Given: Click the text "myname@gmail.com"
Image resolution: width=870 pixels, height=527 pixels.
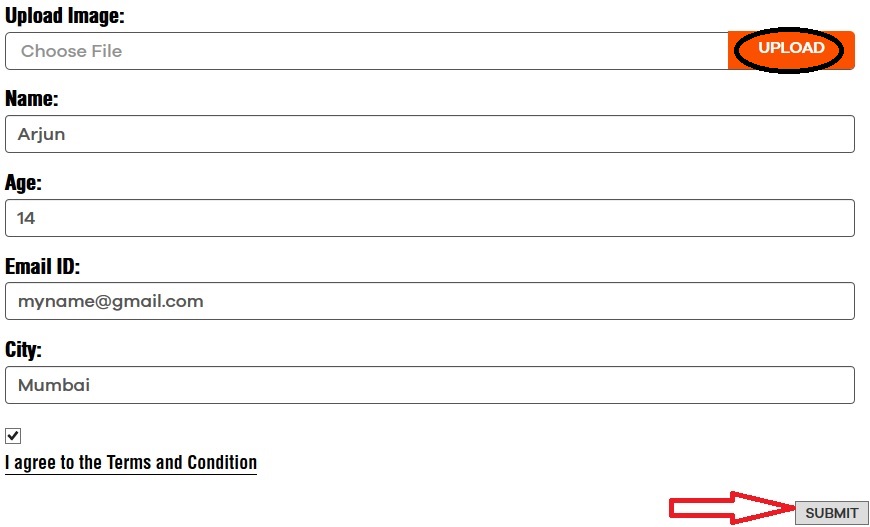Looking at the screenshot, I should (110, 301).
